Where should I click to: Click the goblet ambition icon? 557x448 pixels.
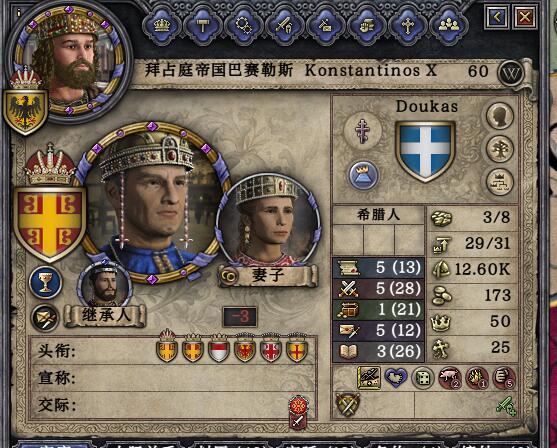(45, 282)
